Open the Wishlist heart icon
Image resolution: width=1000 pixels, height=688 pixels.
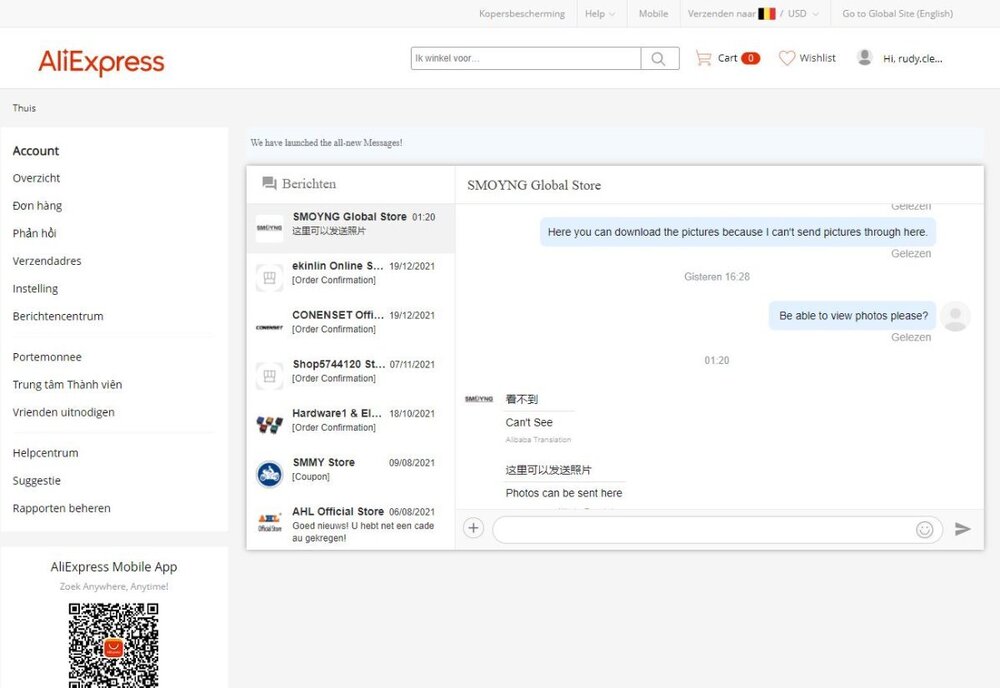[787, 58]
